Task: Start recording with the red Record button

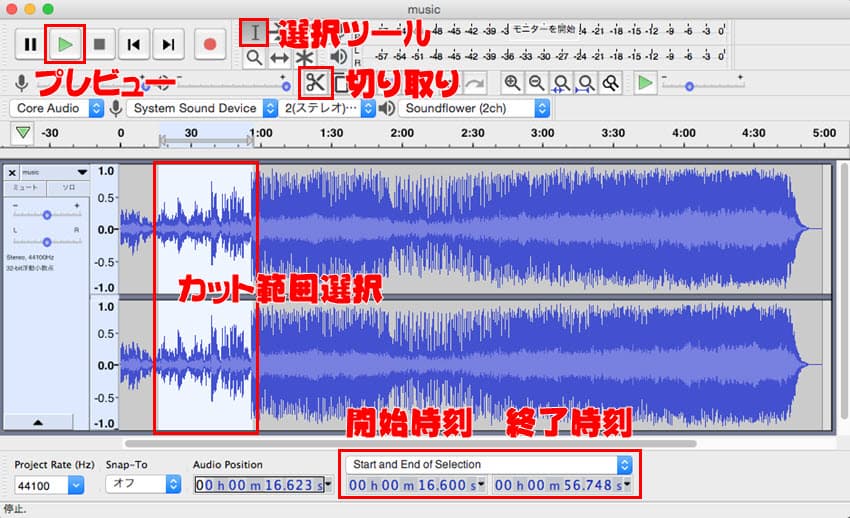Action: tap(210, 44)
